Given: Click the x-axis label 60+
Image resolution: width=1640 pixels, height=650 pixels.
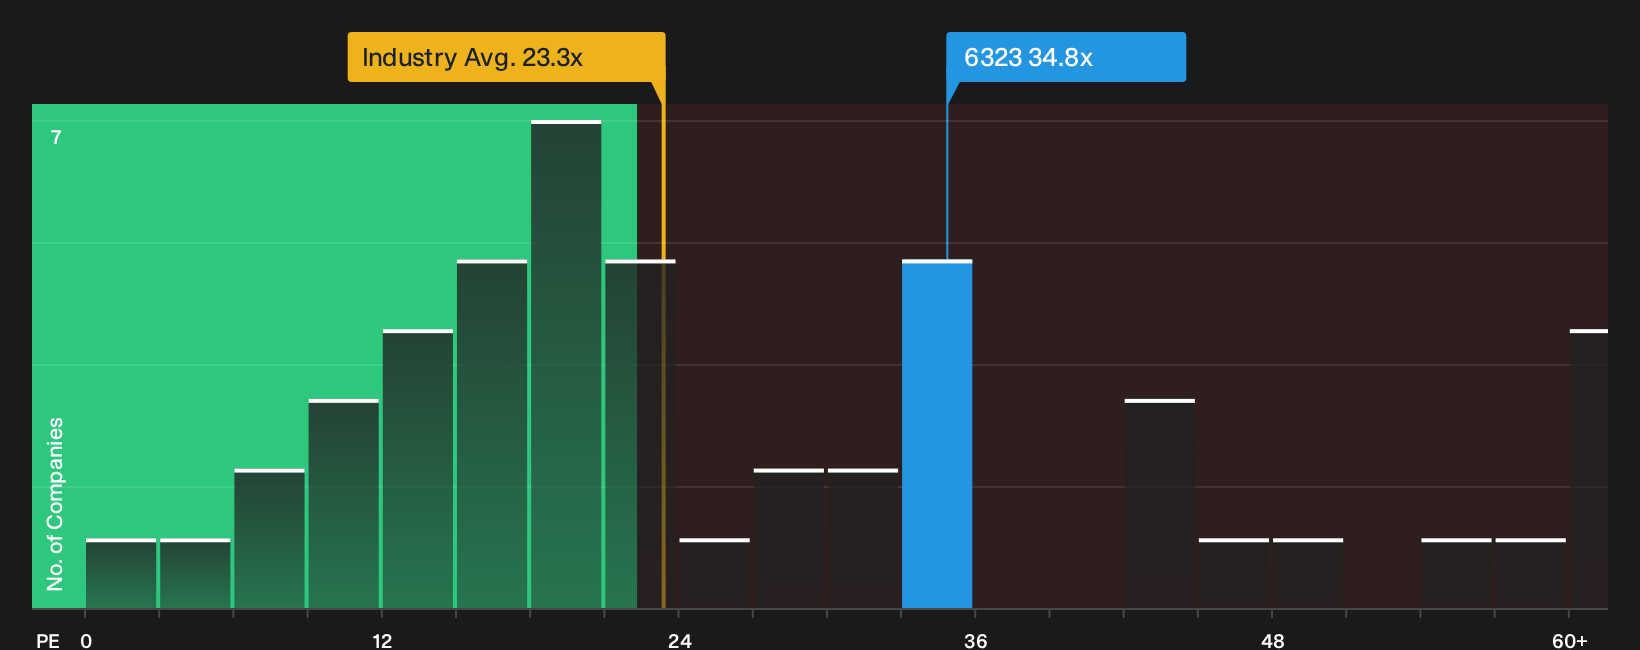Looking at the screenshot, I should click(1569, 640).
